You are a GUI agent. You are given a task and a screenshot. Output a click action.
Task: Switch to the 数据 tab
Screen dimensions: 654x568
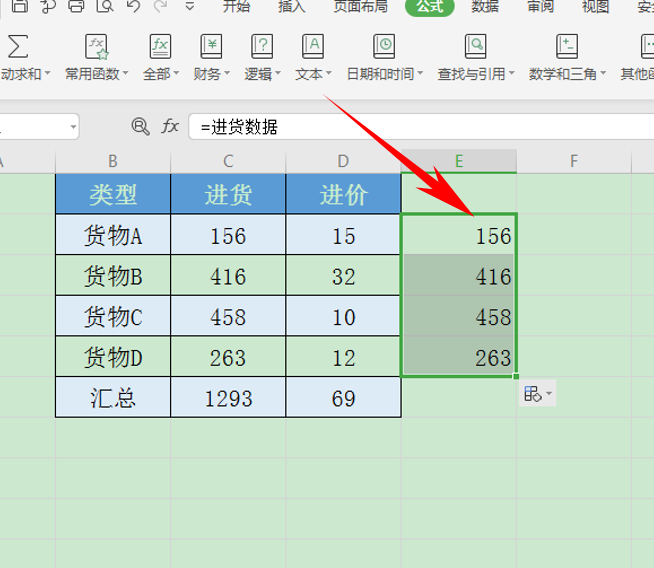[x=485, y=6]
